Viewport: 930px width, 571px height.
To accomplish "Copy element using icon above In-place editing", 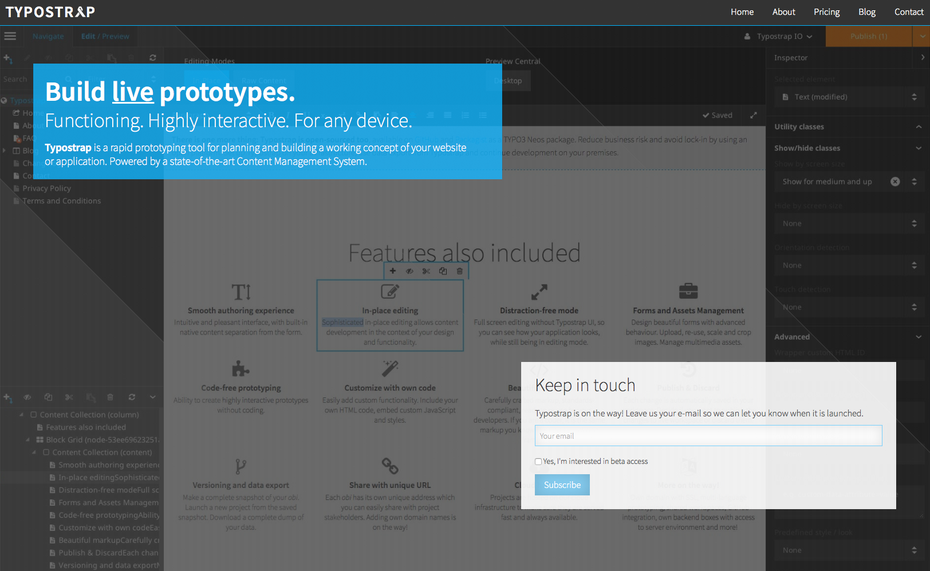I will pyautogui.click(x=442, y=271).
